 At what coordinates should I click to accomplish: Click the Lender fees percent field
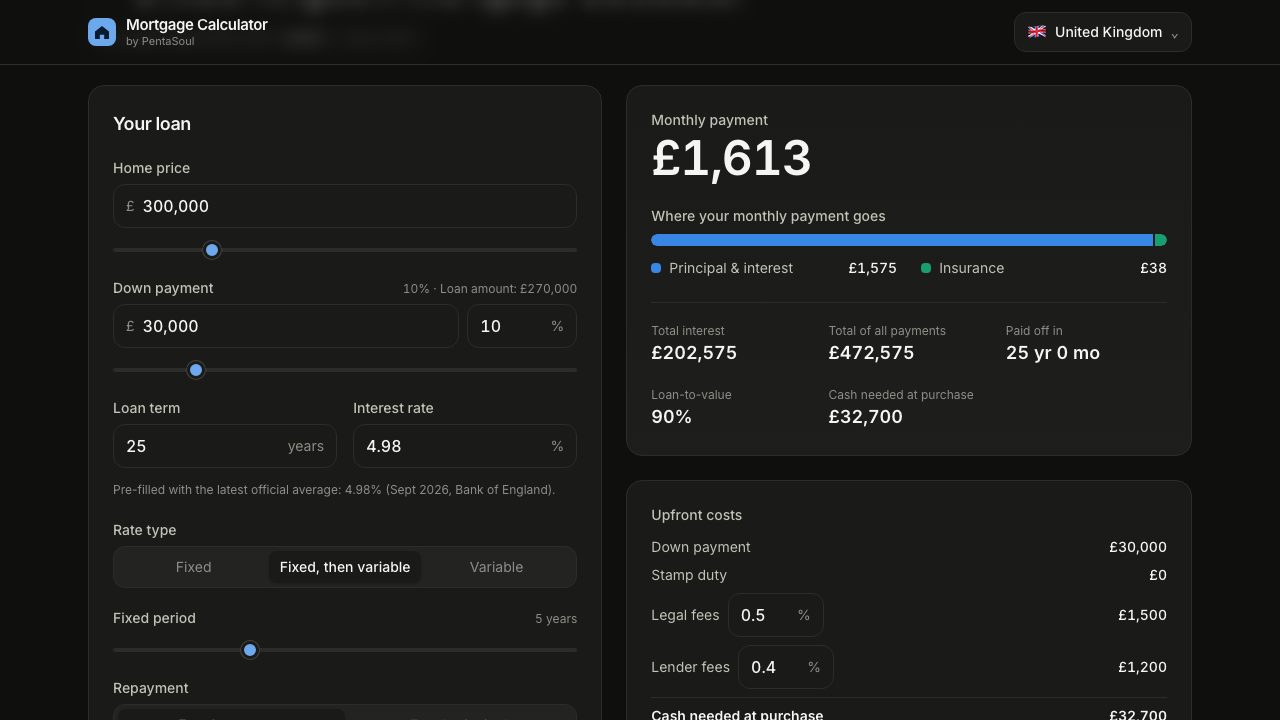(x=786, y=667)
